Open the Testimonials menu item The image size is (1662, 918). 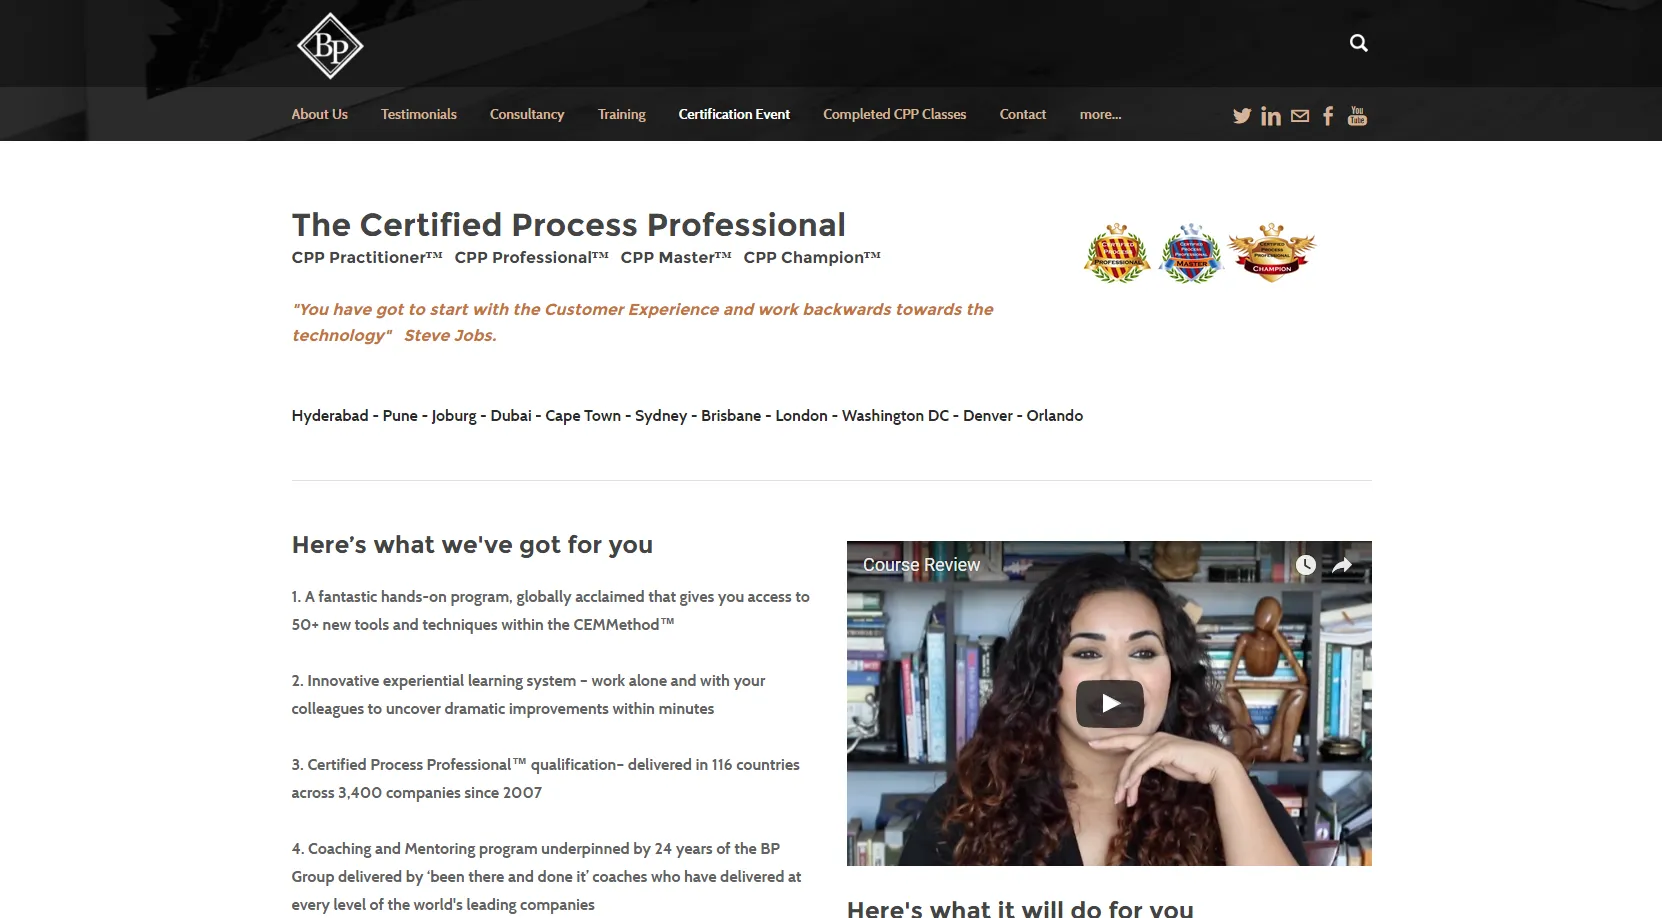[x=419, y=114]
